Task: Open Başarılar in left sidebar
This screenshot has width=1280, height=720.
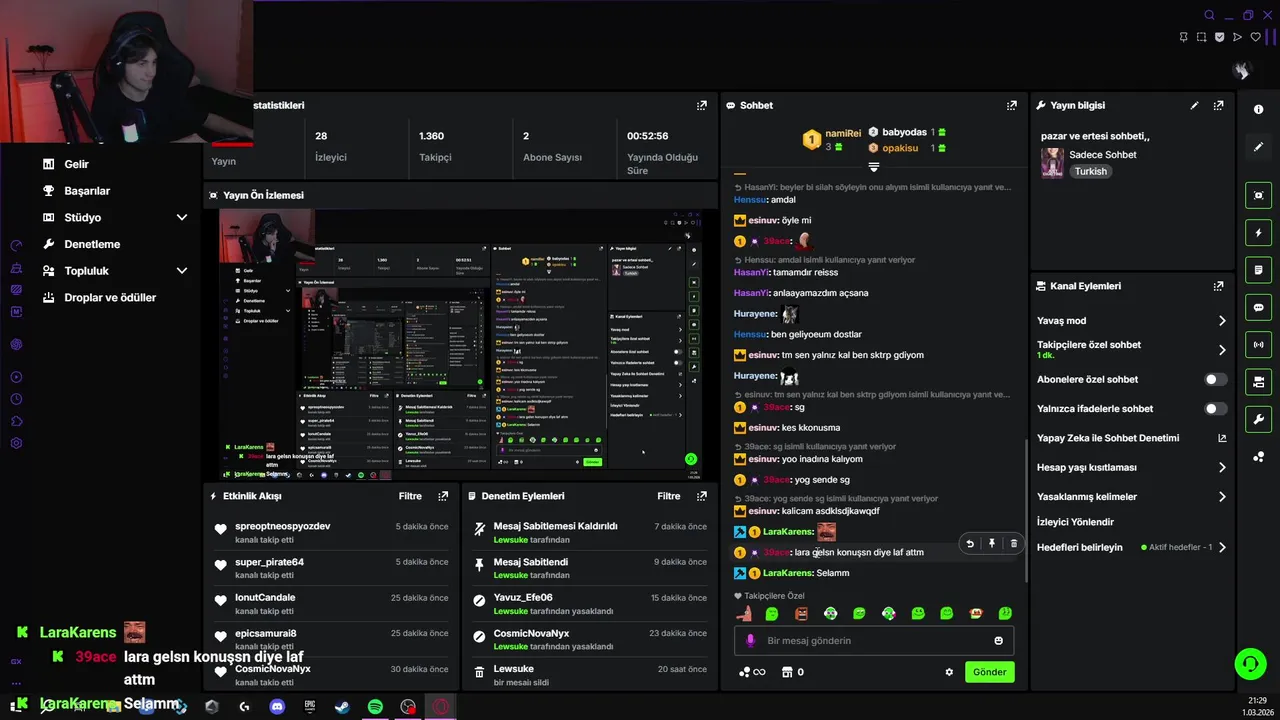Action: [x=87, y=191]
